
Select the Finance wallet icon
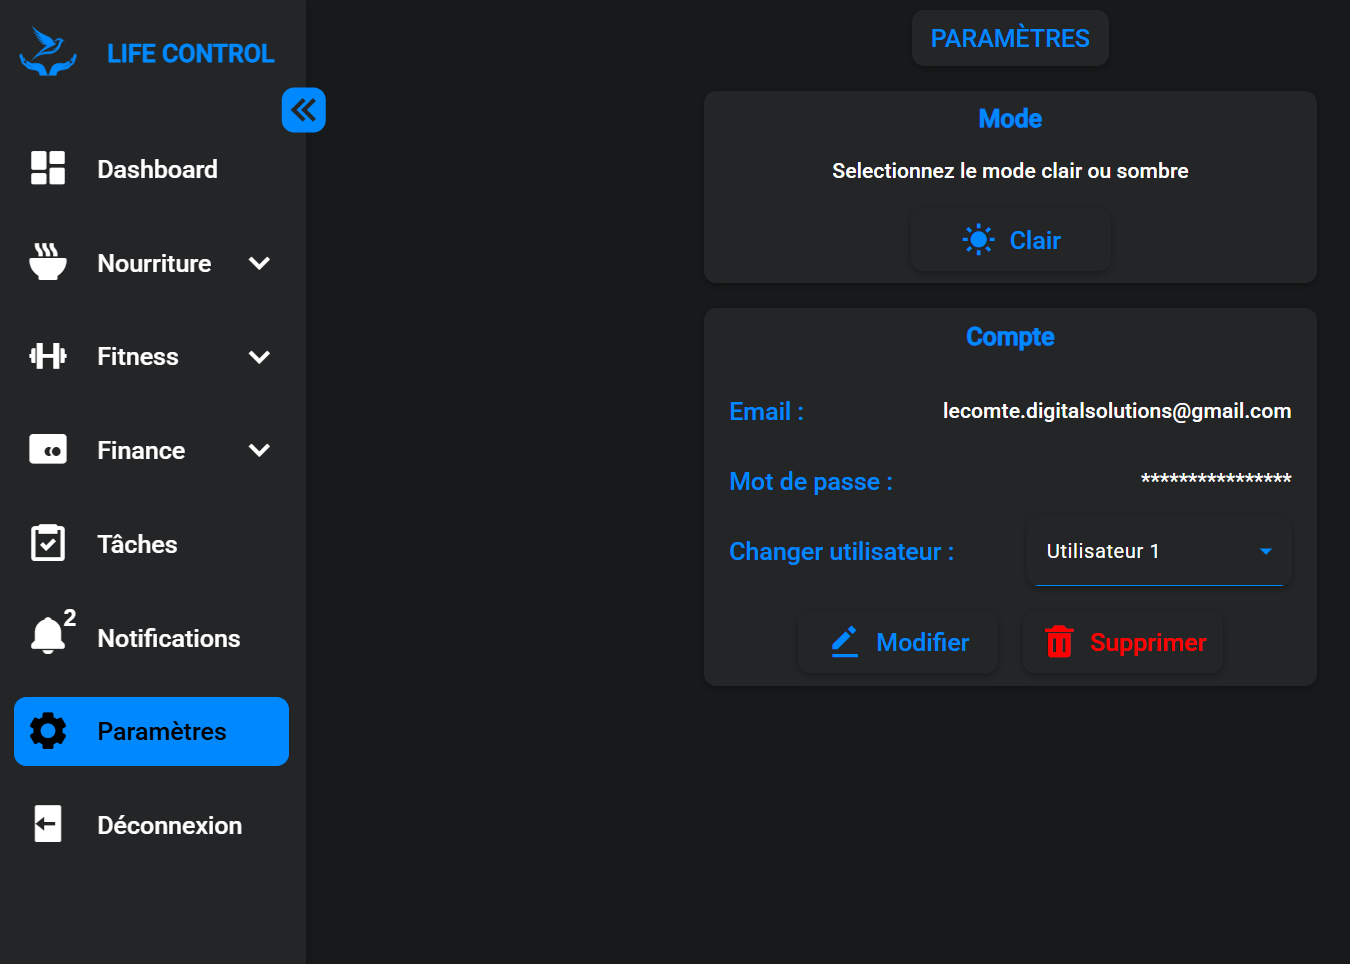pos(47,450)
